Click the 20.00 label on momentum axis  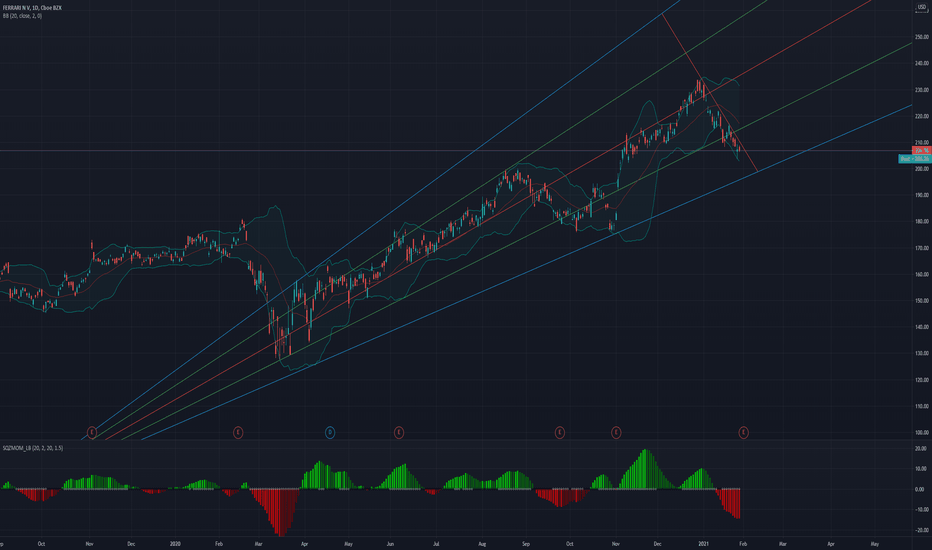pyautogui.click(x=920, y=449)
